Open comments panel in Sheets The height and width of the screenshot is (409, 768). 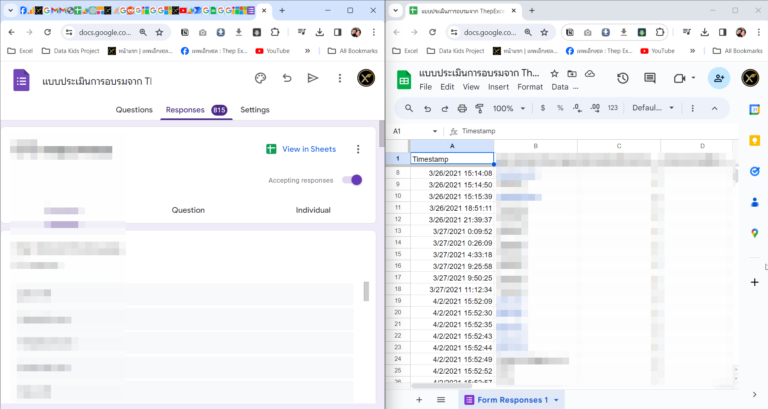click(650, 78)
